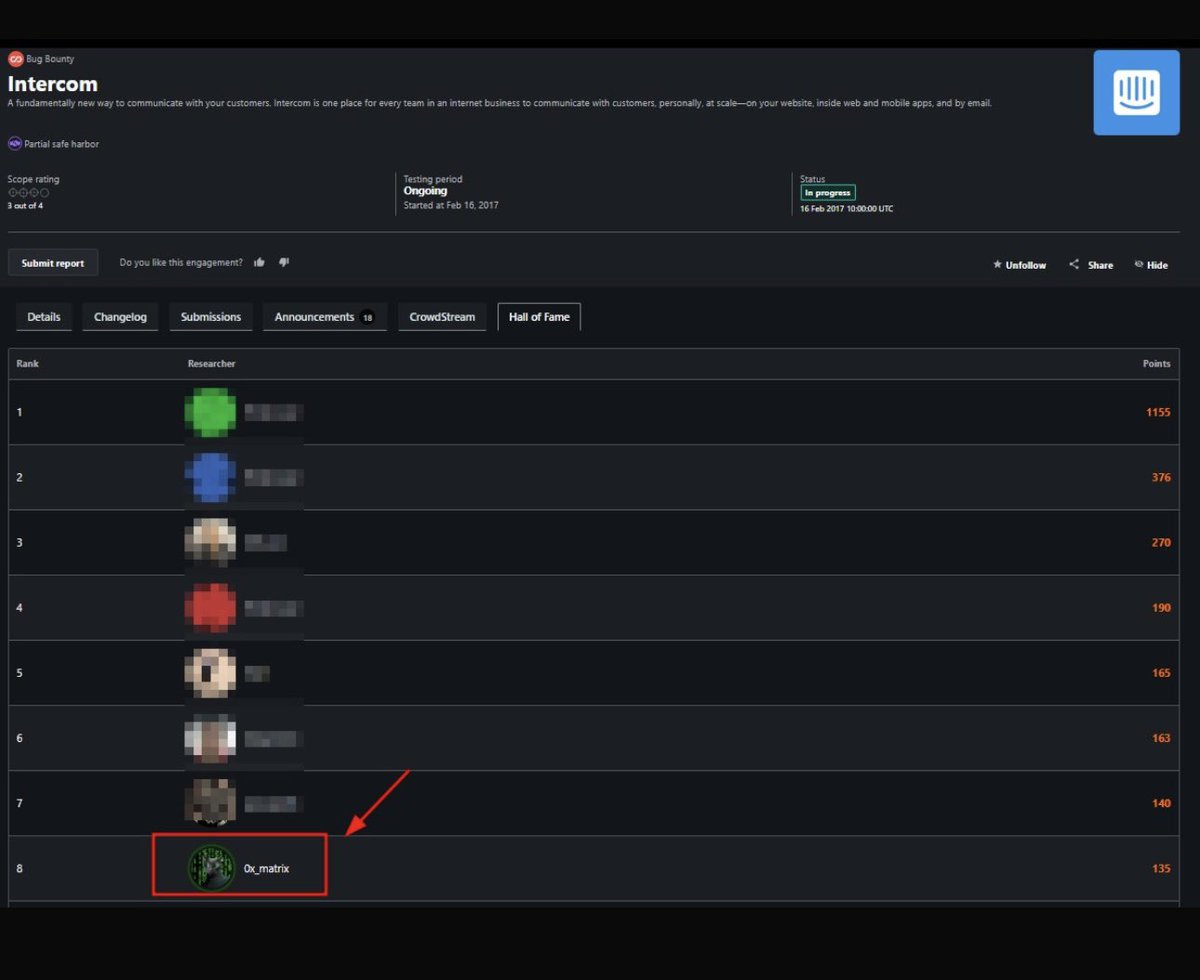The height and width of the screenshot is (980, 1200).
Task: Click the thumbs down dislike icon
Action: (x=284, y=262)
